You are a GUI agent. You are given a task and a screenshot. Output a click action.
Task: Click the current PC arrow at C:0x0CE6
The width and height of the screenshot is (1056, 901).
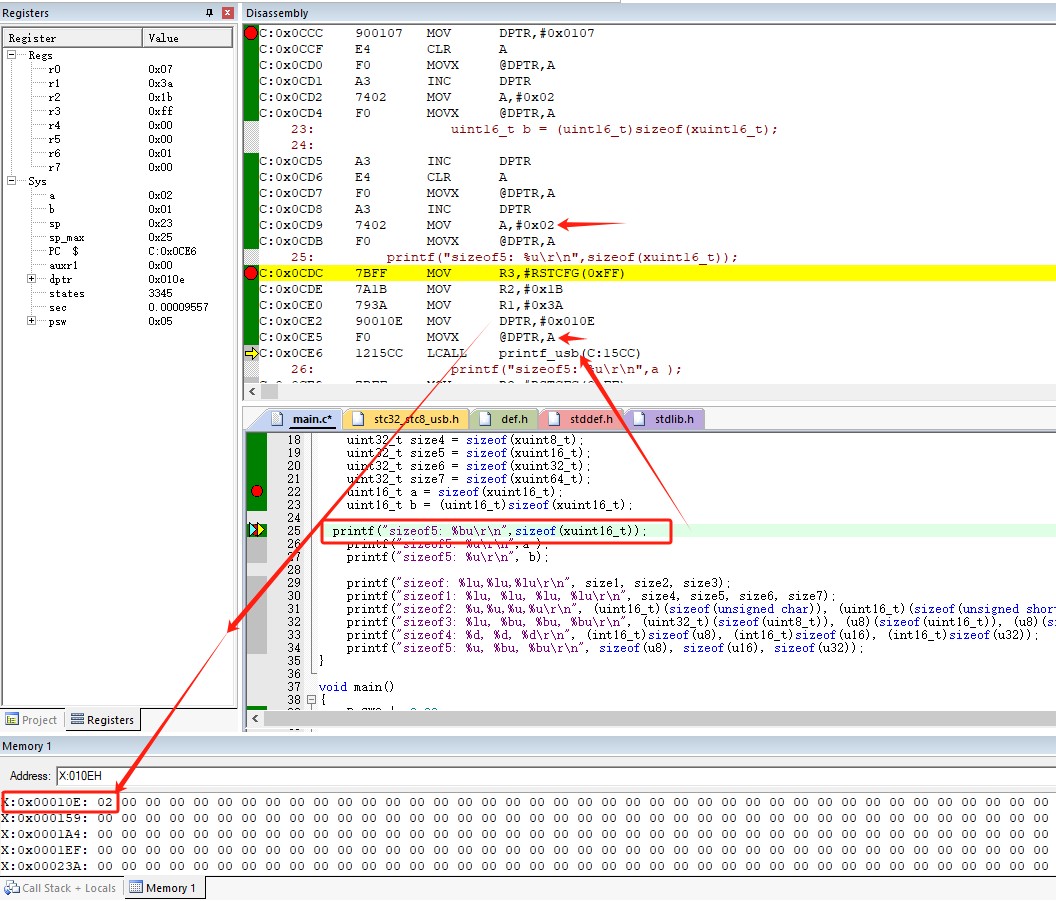point(251,353)
